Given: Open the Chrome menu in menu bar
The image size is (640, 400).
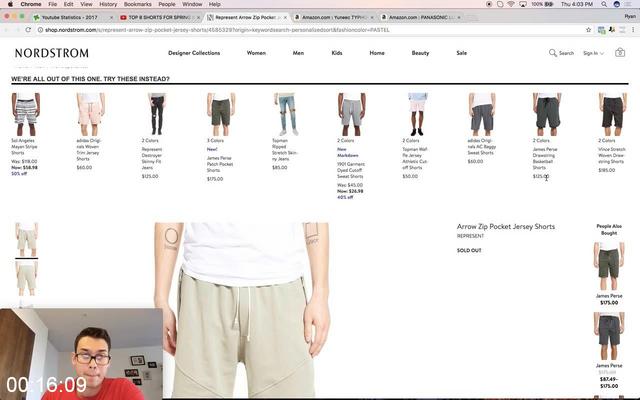Looking at the screenshot, I should point(31,4).
